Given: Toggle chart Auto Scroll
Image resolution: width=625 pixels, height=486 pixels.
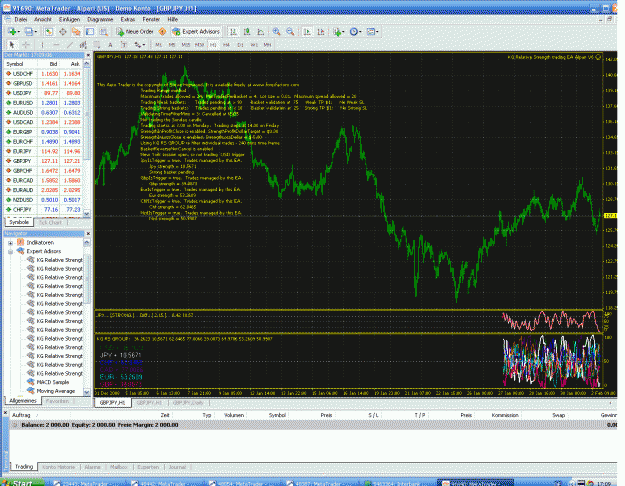Looking at the screenshot, I should [307, 31].
